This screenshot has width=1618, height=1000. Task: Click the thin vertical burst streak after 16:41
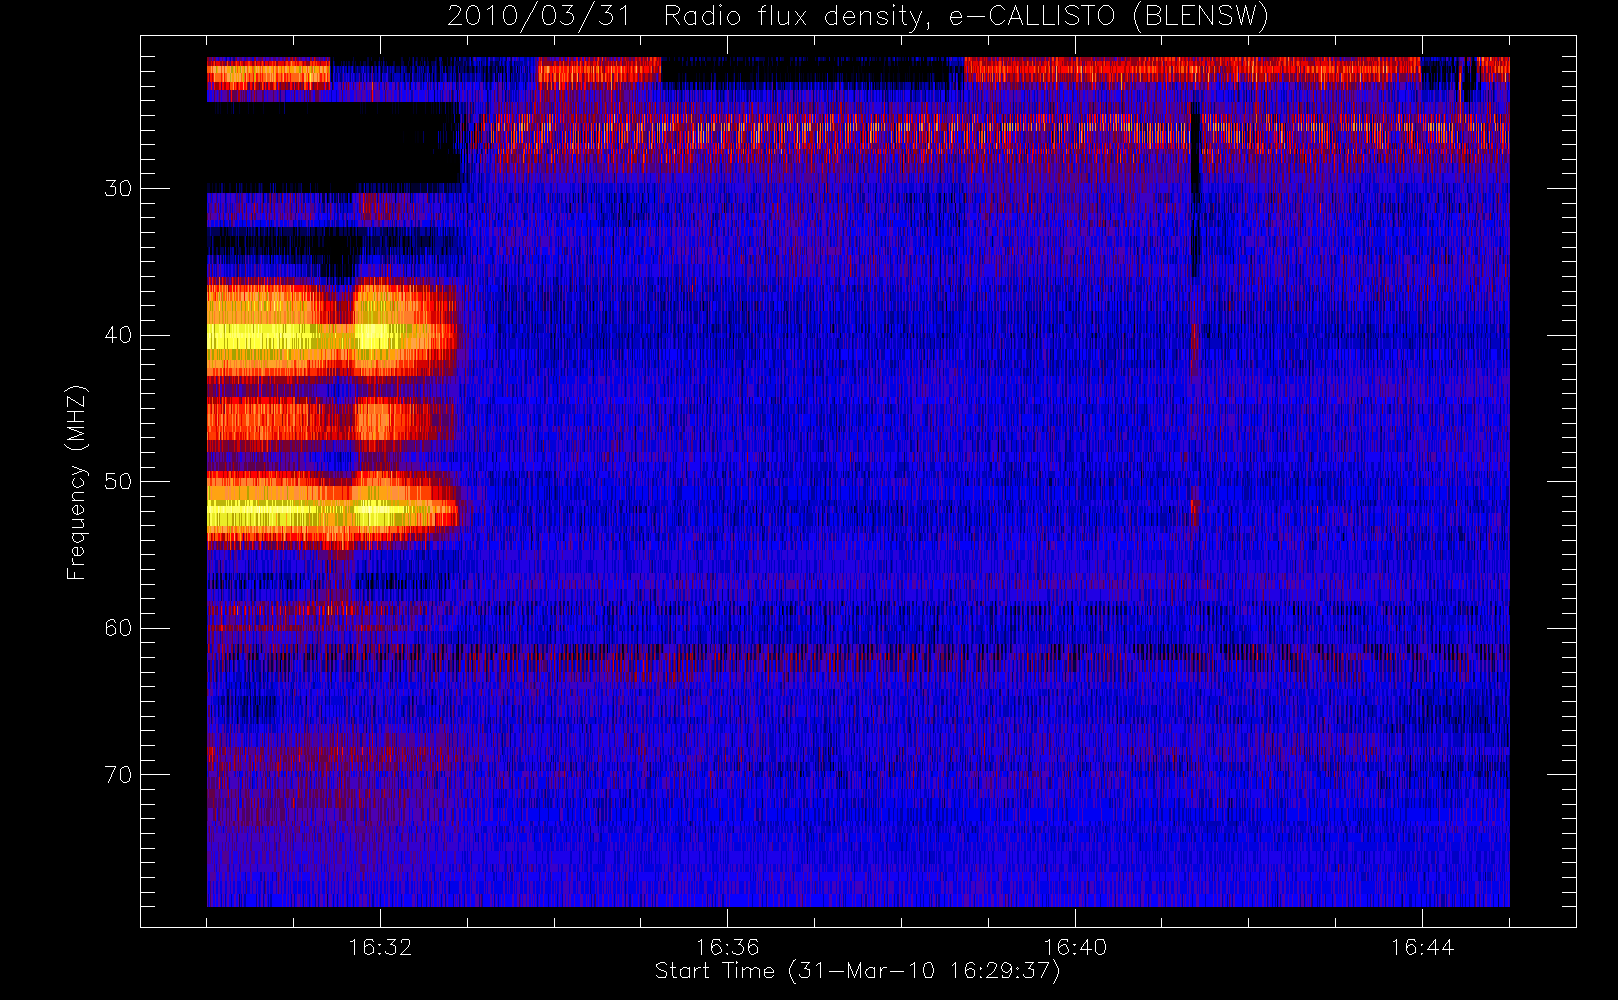[x=1195, y=315]
